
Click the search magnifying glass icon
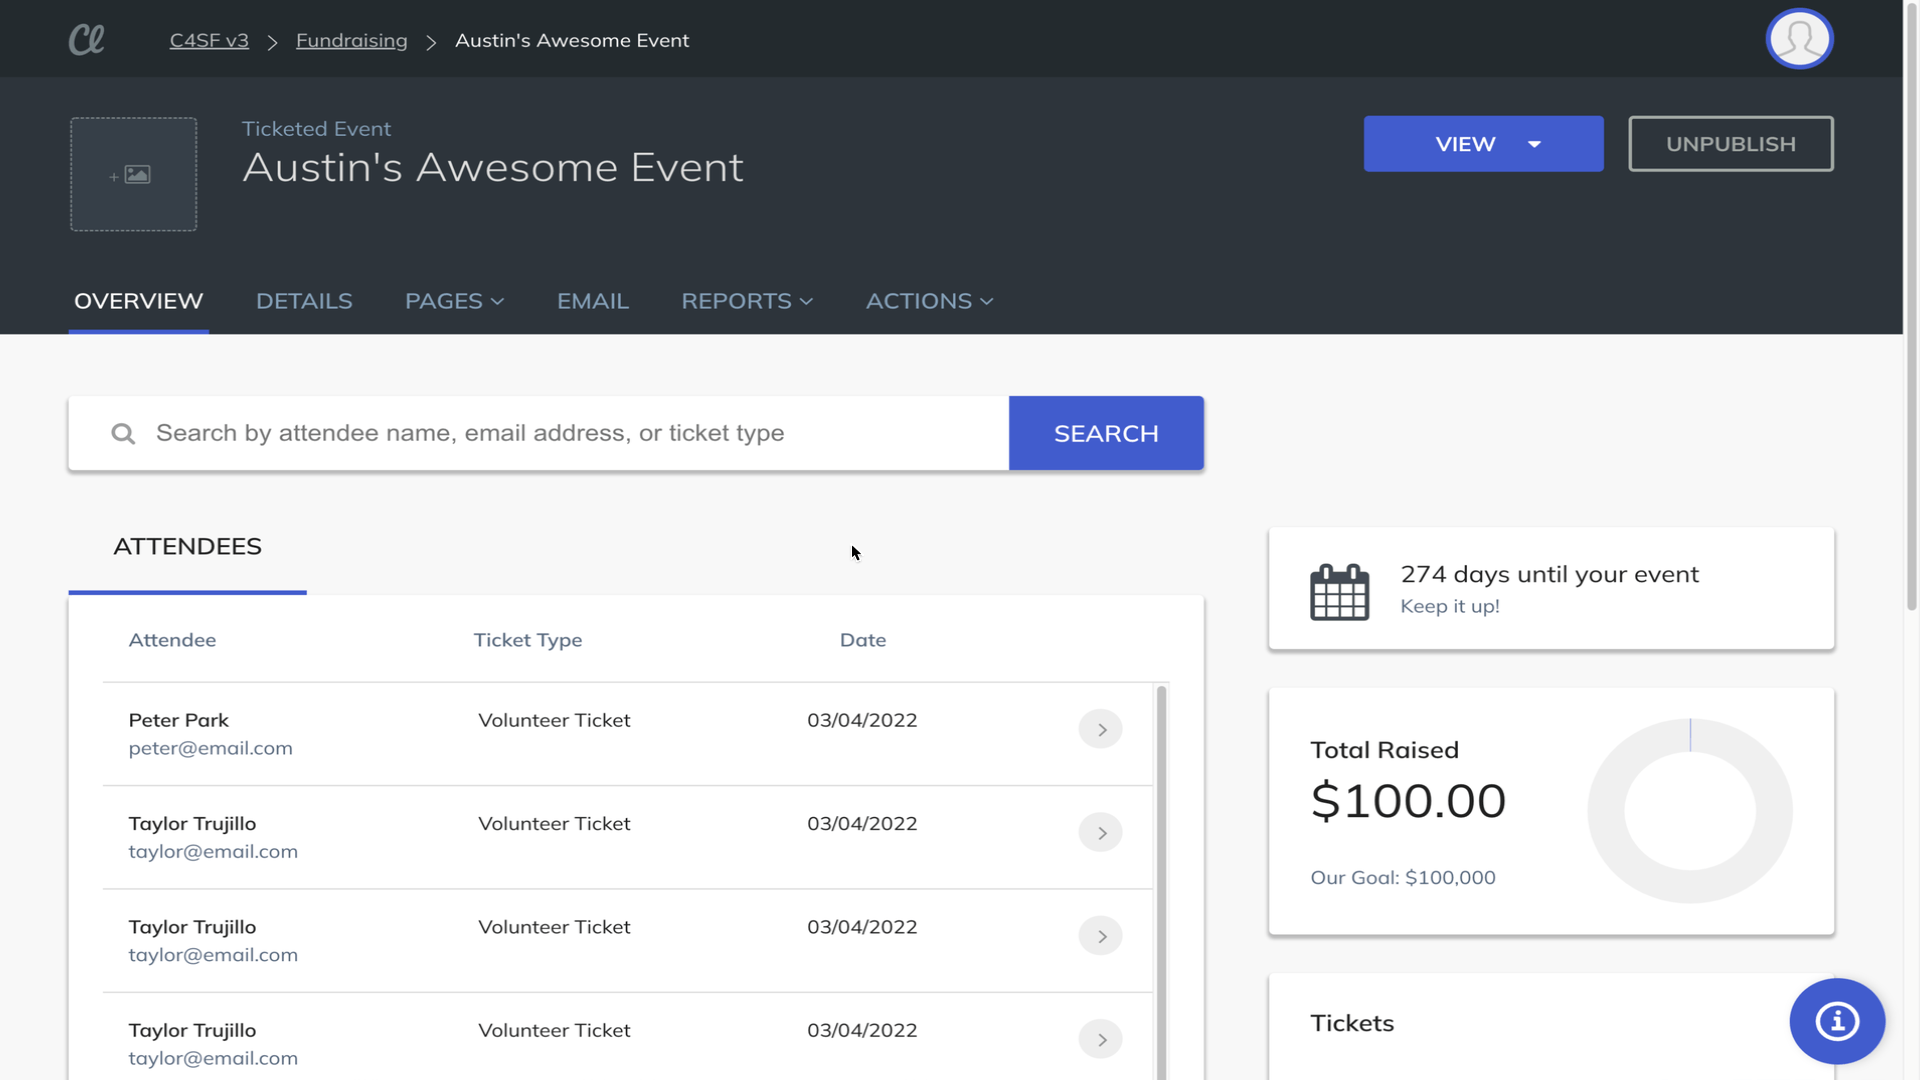(124, 433)
